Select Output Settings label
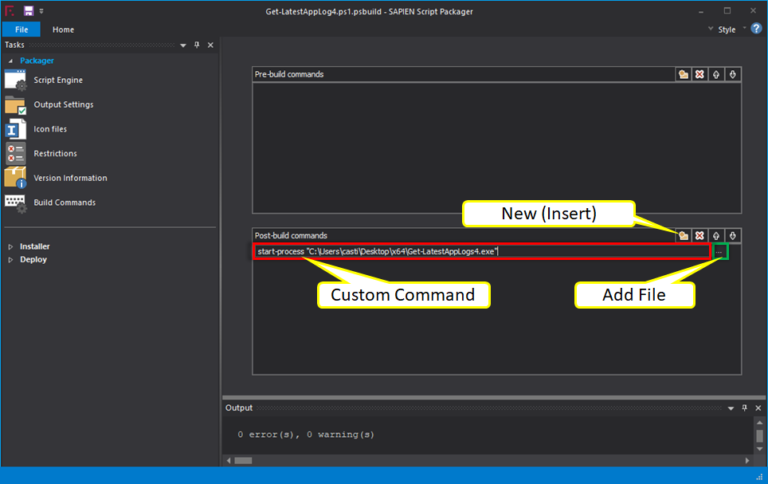 coord(63,104)
